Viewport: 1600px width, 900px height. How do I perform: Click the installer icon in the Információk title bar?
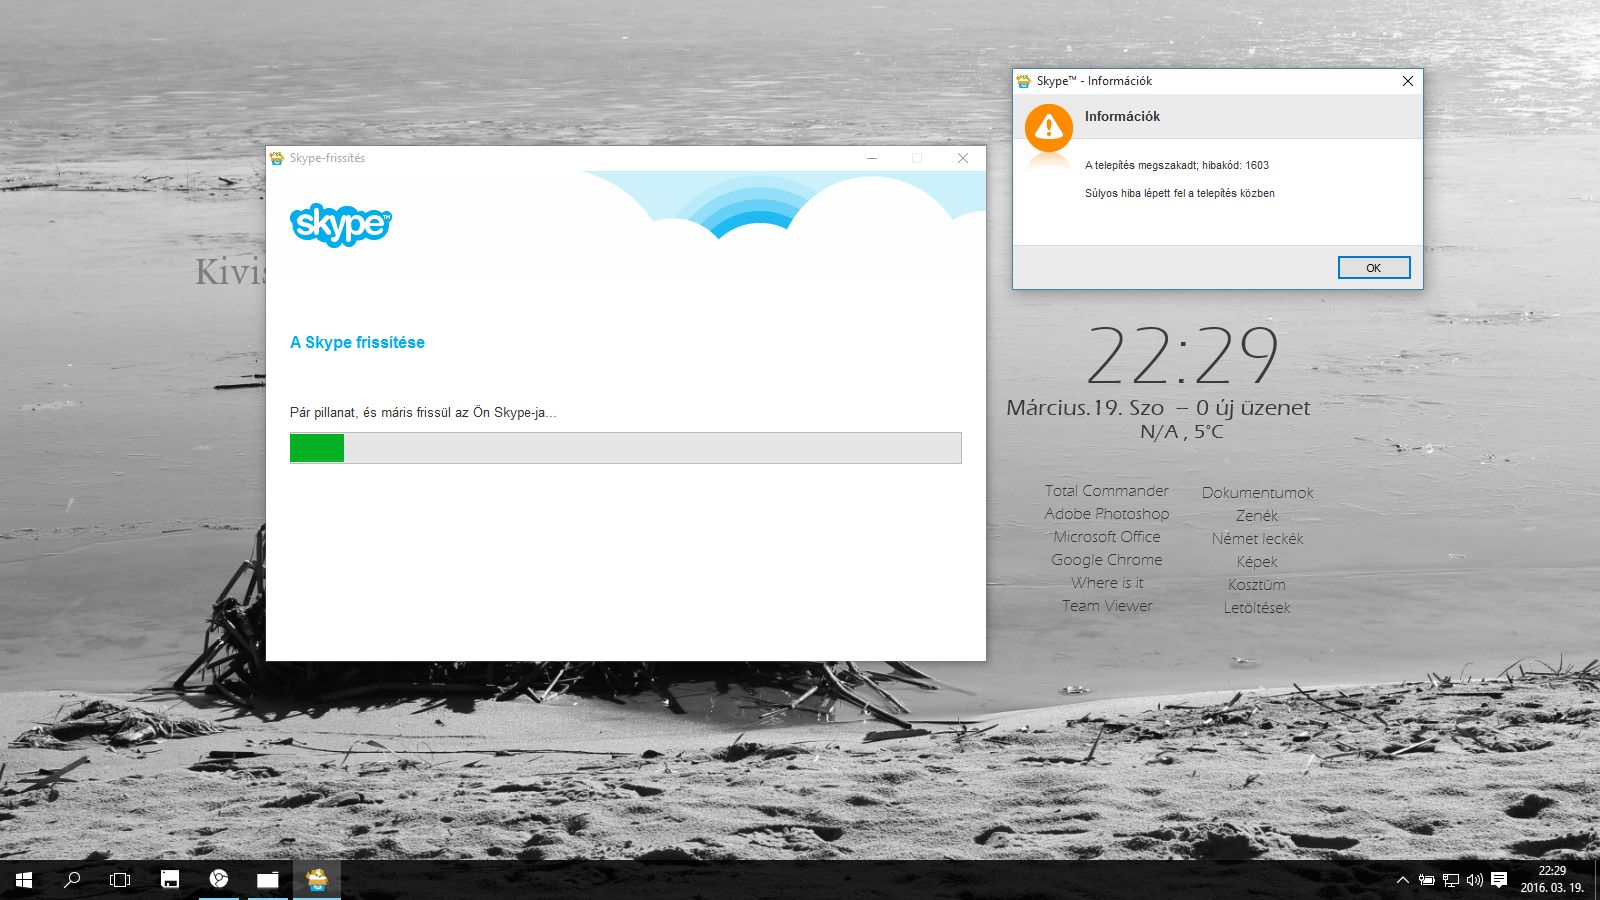(x=1024, y=81)
